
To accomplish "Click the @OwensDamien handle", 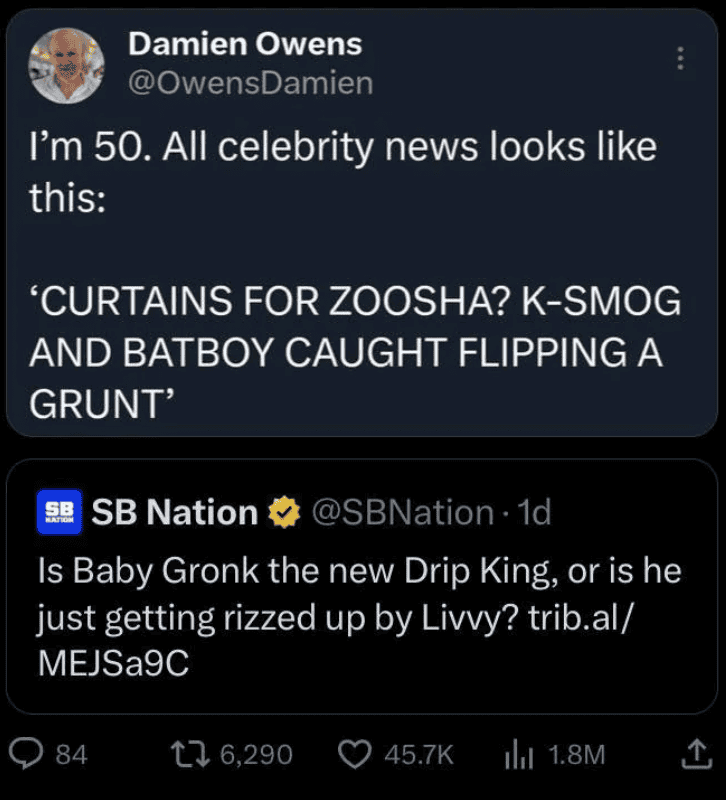I will (250, 83).
